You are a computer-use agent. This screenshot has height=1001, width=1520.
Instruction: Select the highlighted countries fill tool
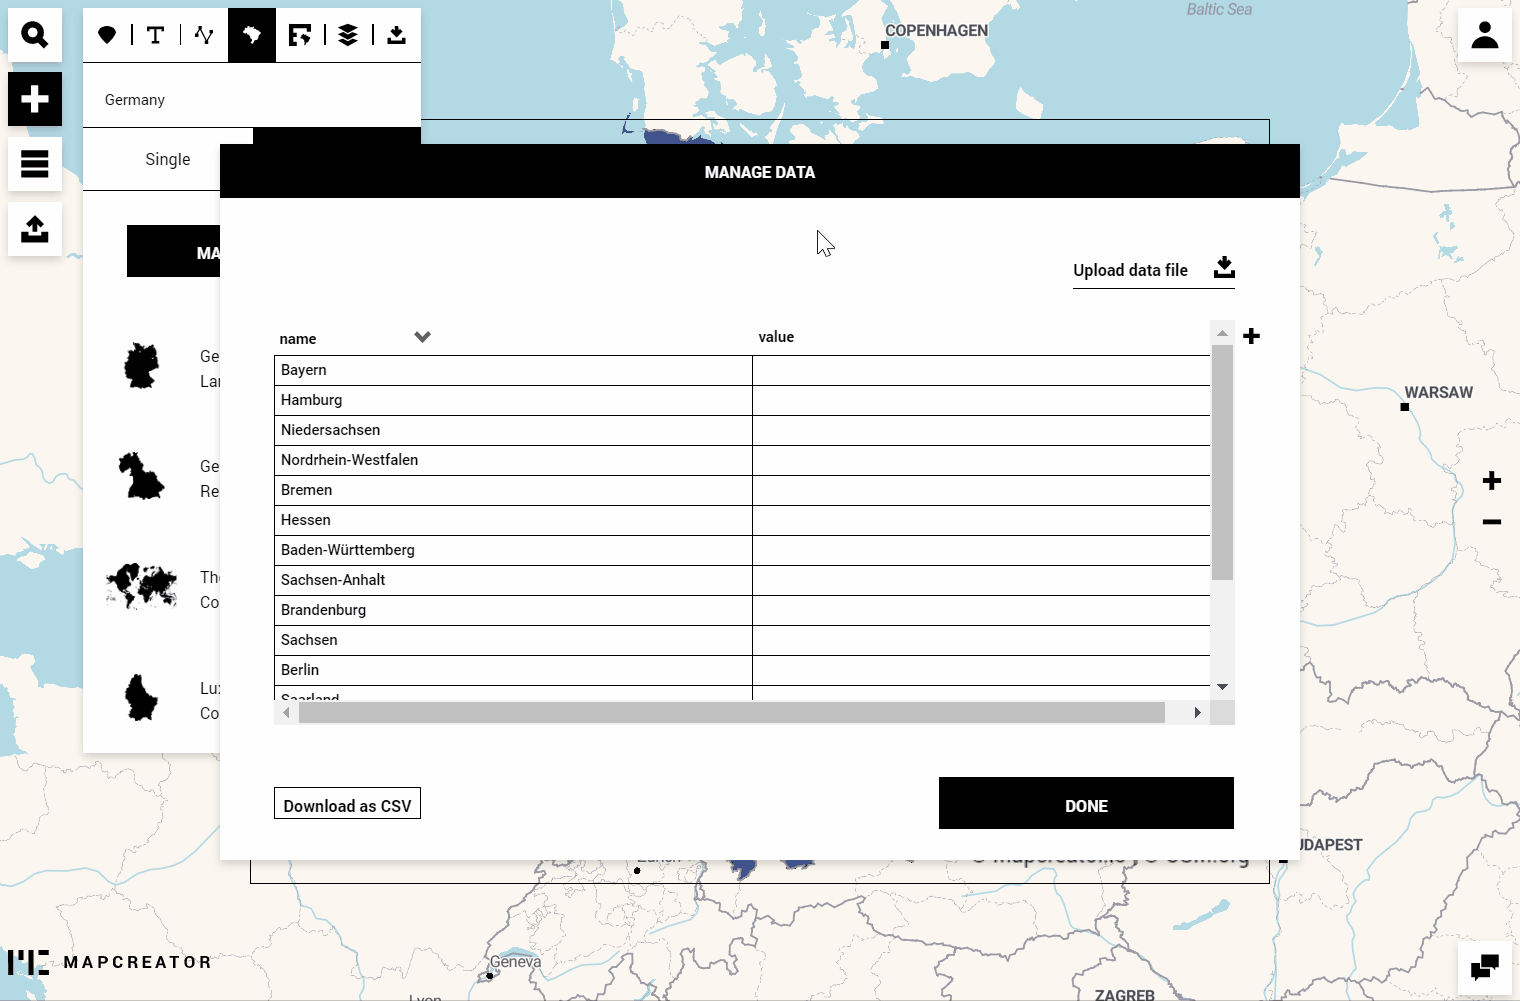click(251, 34)
